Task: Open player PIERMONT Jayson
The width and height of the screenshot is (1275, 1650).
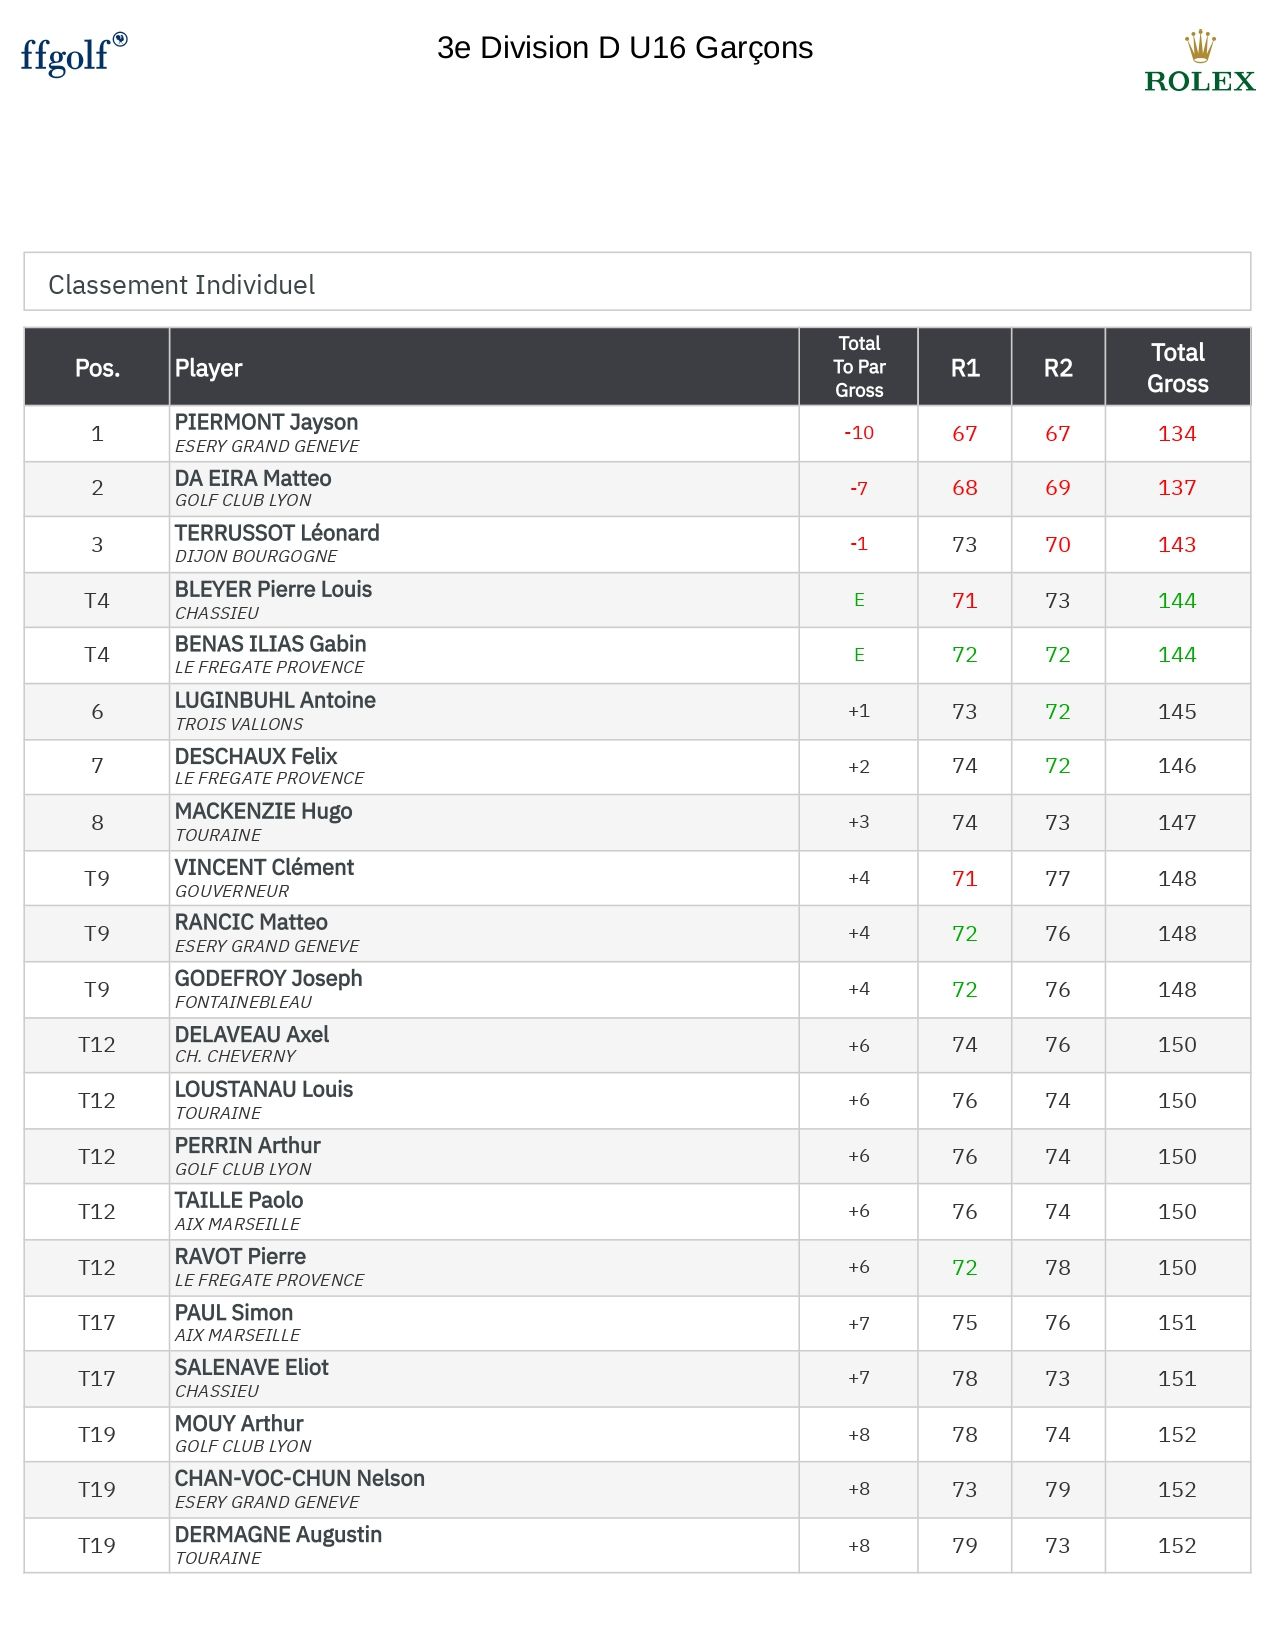Action: 266,422
